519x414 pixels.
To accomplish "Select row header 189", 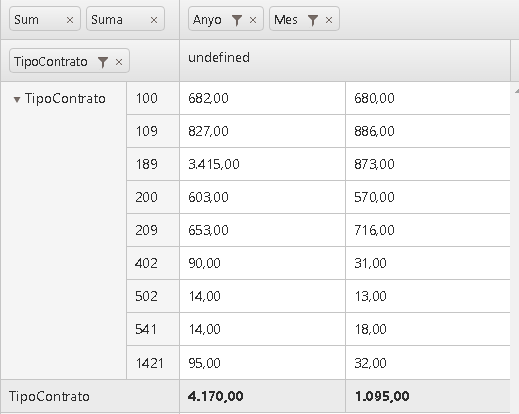I will (153, 164).
